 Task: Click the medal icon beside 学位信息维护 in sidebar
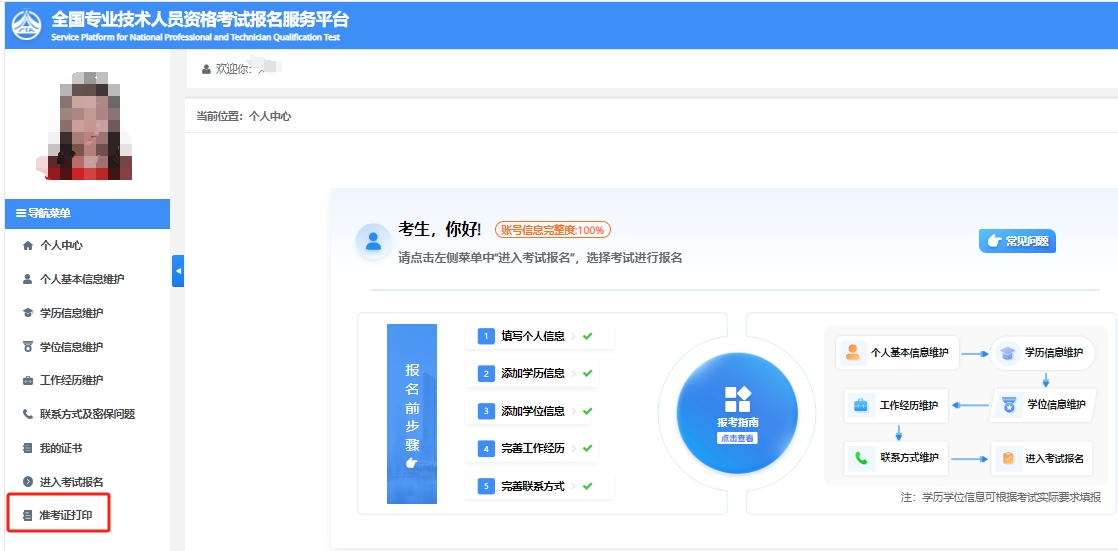point(27,347)
